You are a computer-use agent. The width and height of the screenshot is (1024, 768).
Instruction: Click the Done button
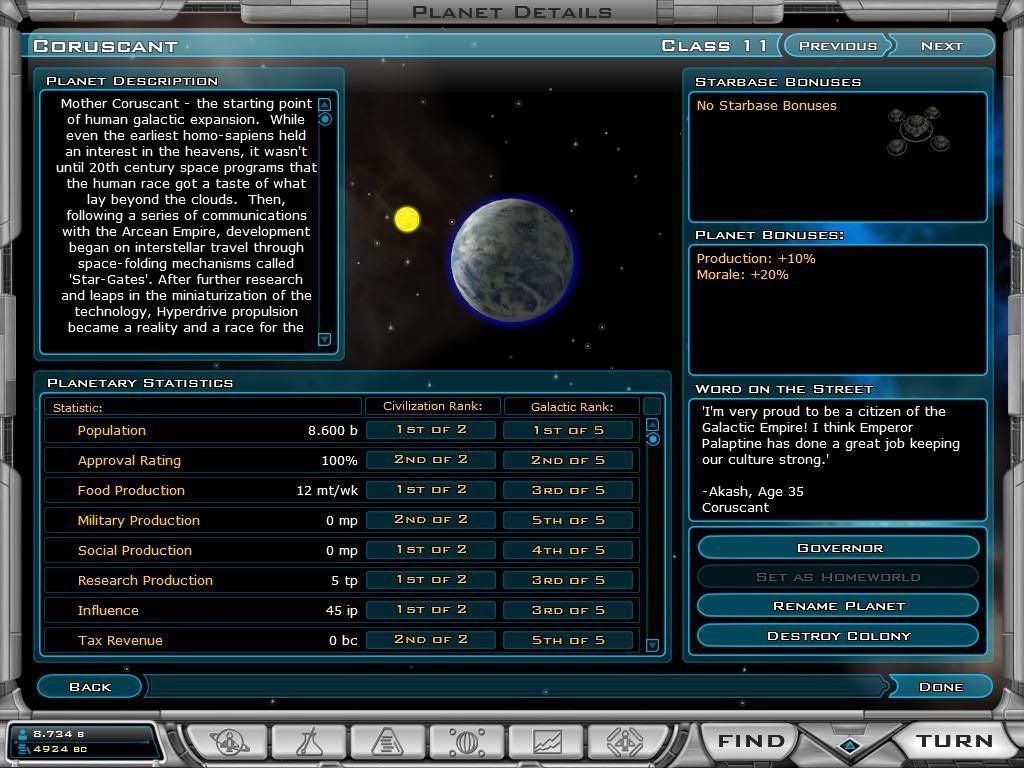click(x=941, y=686)
